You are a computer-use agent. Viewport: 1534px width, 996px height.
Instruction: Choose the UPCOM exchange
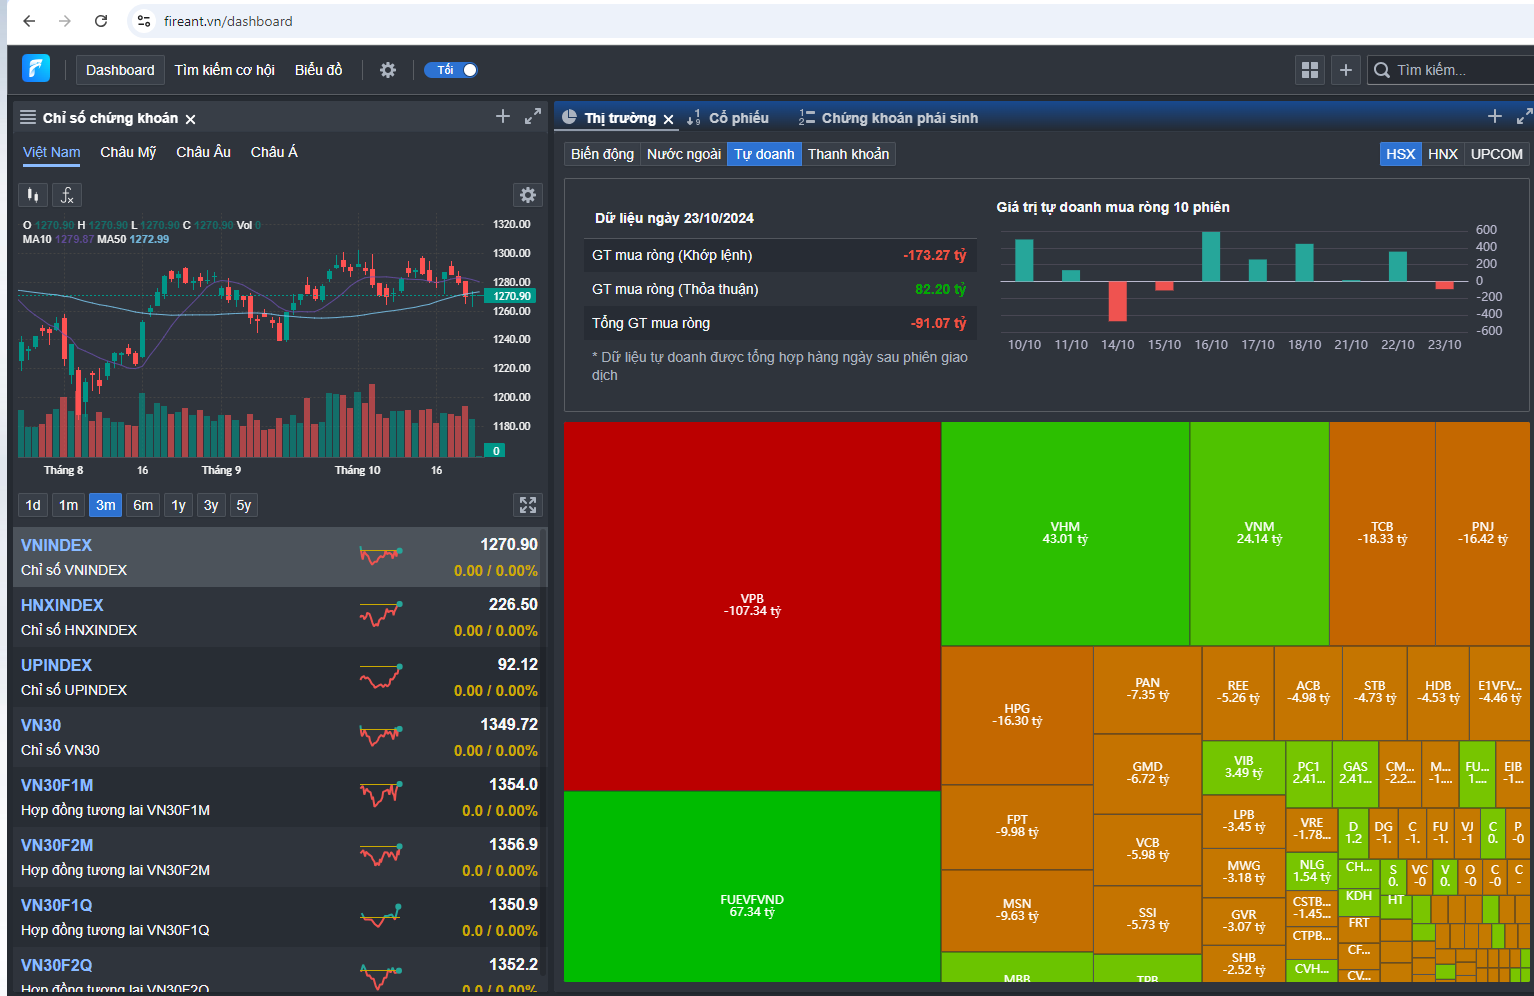[x=1497, y=154]
